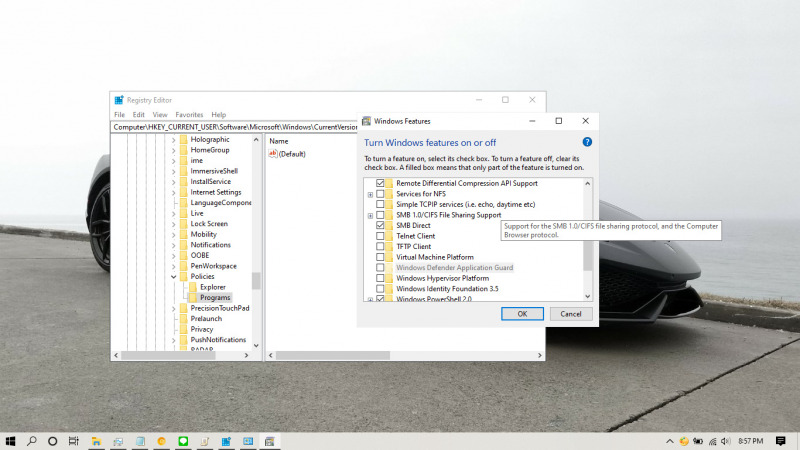Expand the Lock Screen registry key

click(x=173, y=223)
